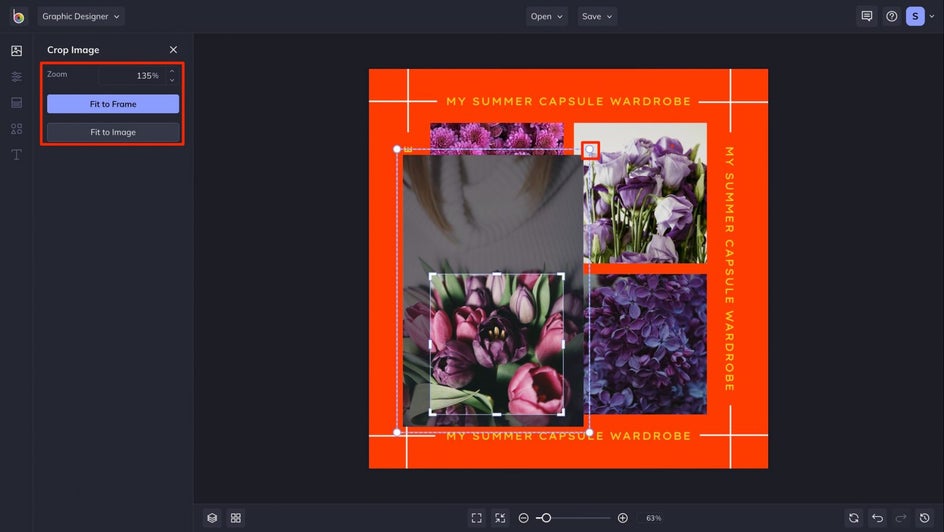The image size is (944, 532).
Task: Open the help question mark icon
Action: coord(891,16)
